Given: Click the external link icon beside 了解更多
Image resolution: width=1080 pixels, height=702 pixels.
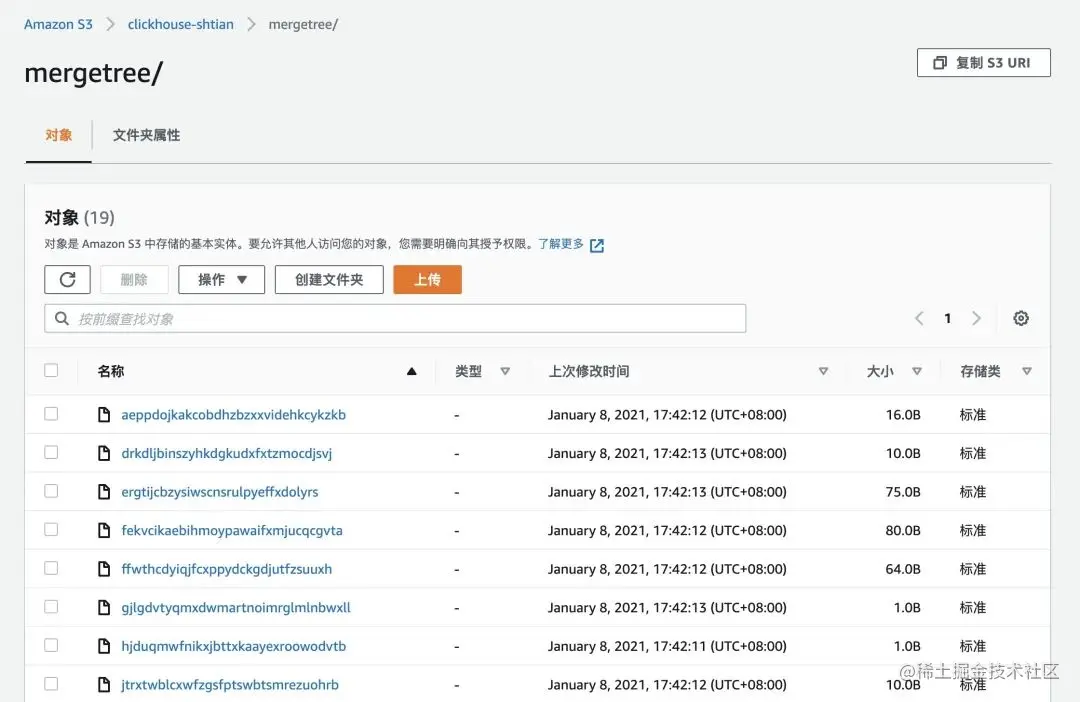Looking at the screenshot, I should pyautogui.click(x=597, y=245).
